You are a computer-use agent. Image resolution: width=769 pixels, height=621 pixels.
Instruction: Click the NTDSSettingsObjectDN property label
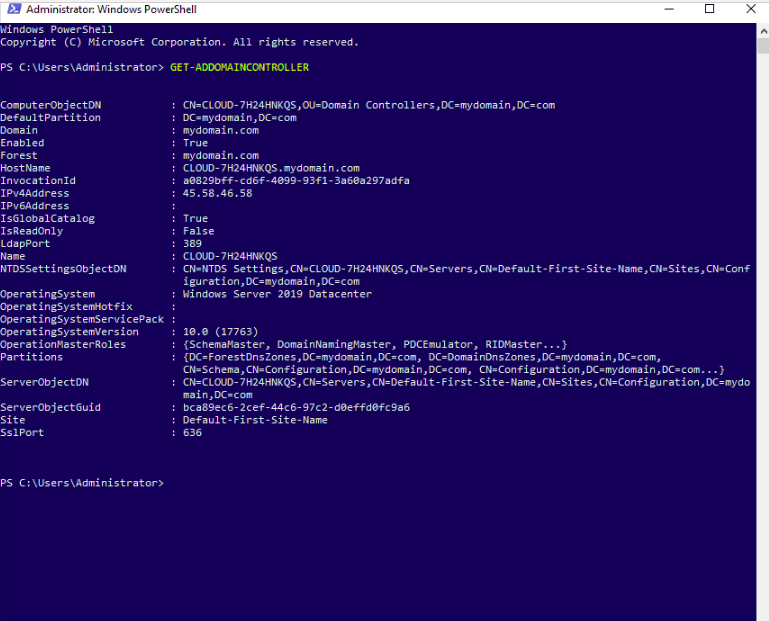(63, 269)
